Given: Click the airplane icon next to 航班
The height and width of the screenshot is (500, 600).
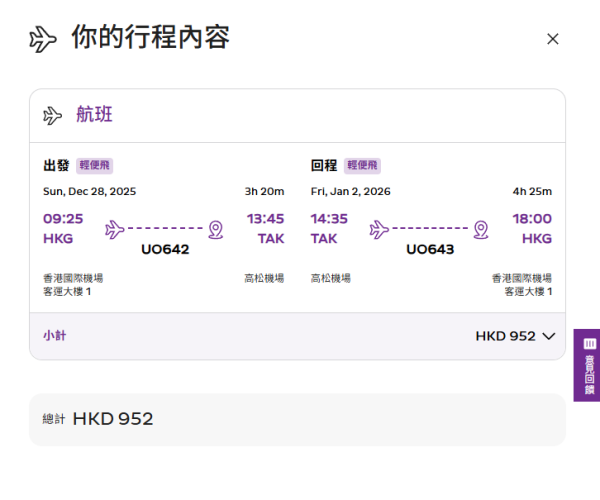Looking at the screenshot, I should pyautogui.click(x=52, y=116).
